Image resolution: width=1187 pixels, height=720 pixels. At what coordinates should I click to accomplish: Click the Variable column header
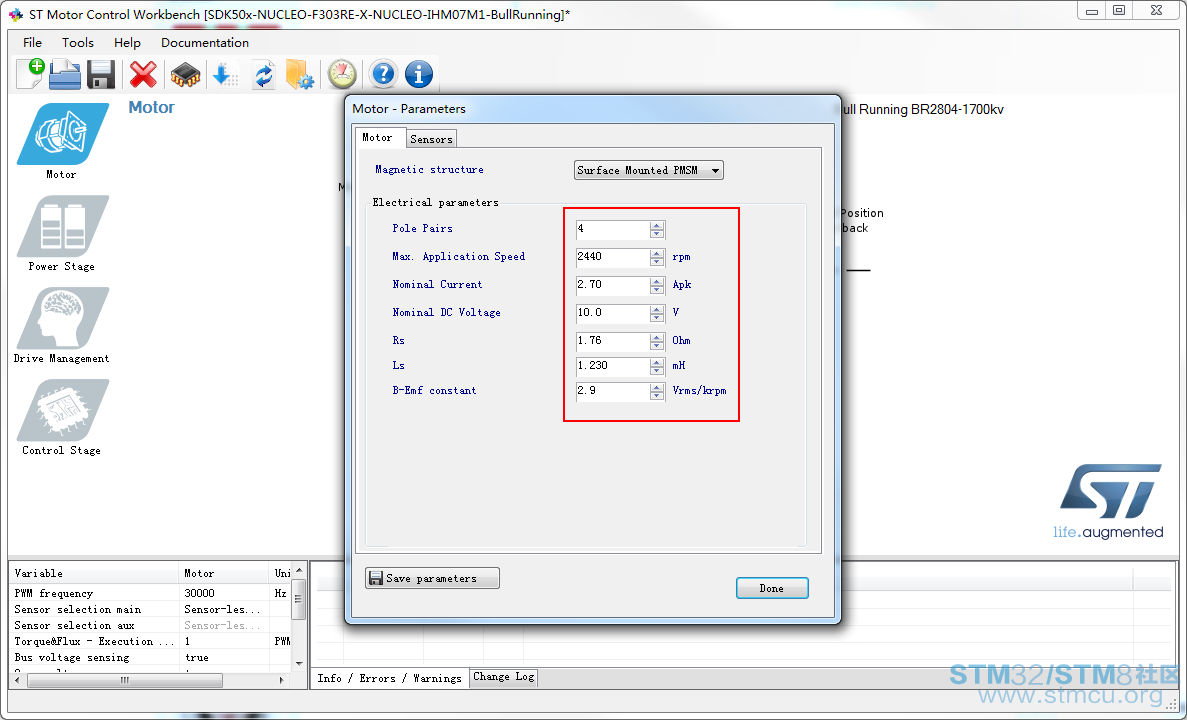tap(94, 573)
